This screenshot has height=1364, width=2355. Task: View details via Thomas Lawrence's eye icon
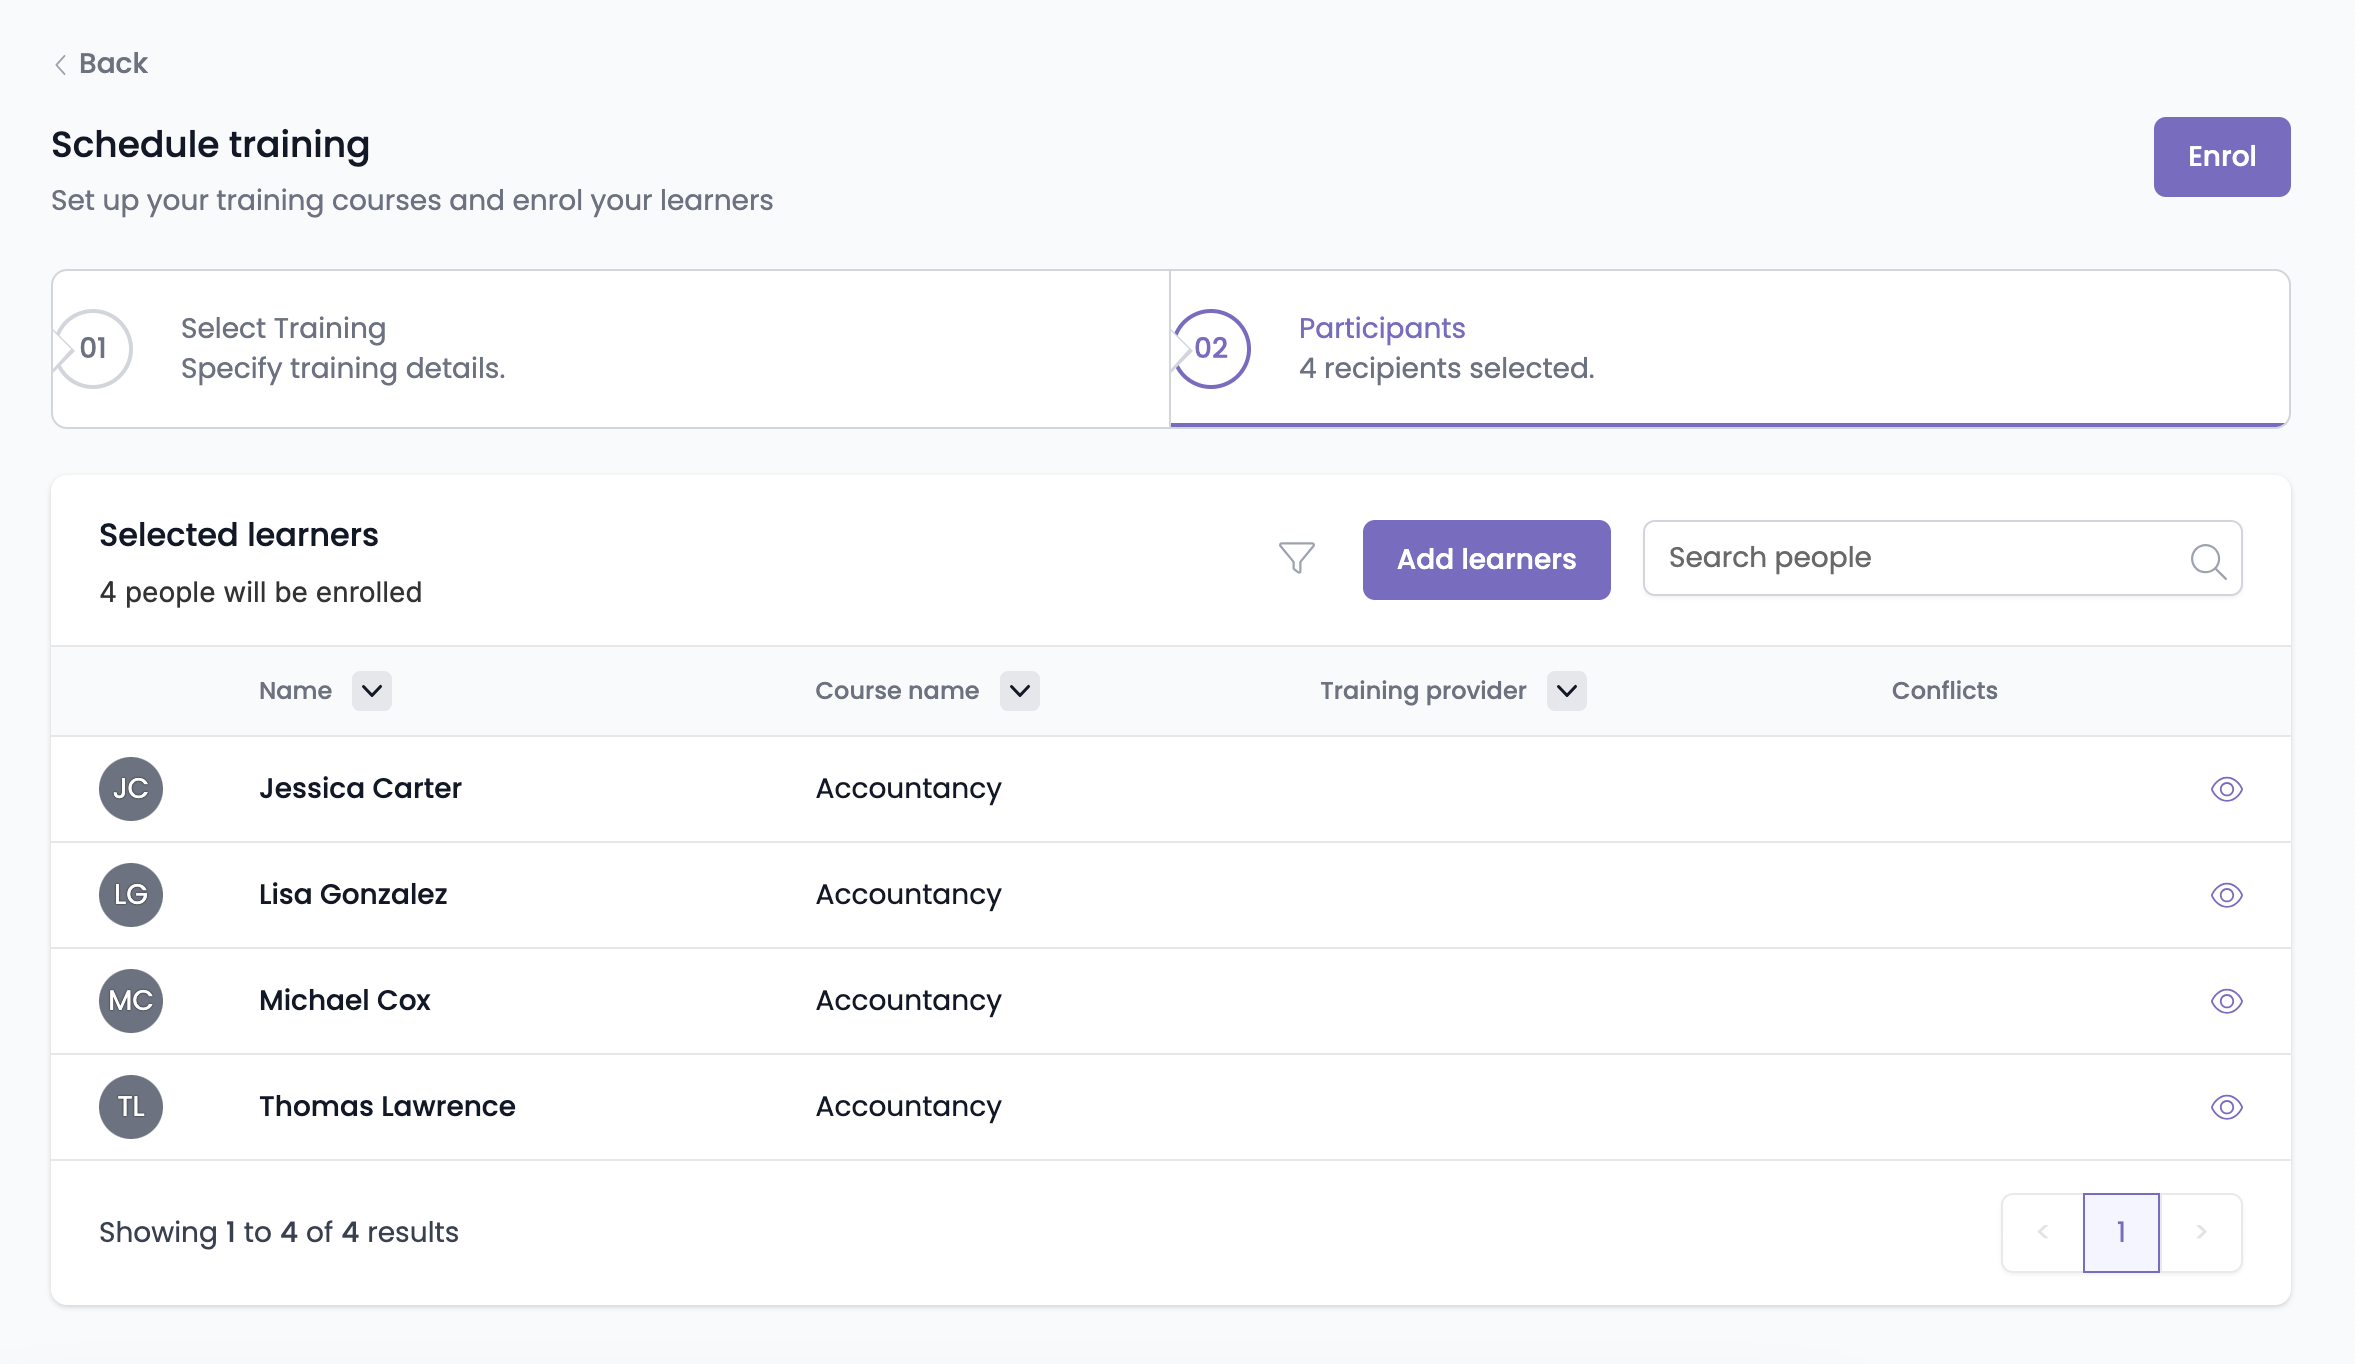coord(2226,1107)
